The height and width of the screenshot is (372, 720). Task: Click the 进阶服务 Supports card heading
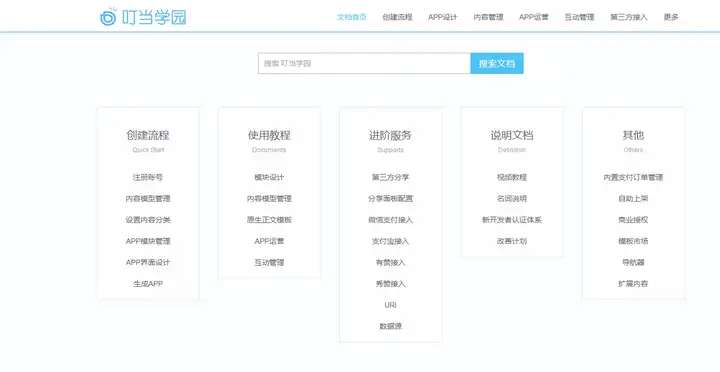(390, 140)
